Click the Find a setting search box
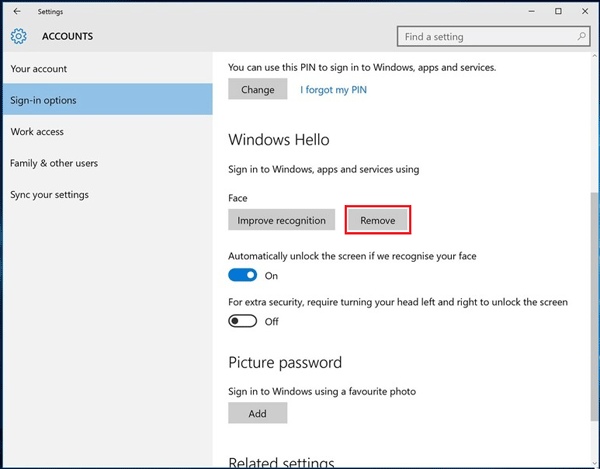Image resolution: width=600 pixels, height=469 pixels. pyautogui.click(x=493, y=36)
